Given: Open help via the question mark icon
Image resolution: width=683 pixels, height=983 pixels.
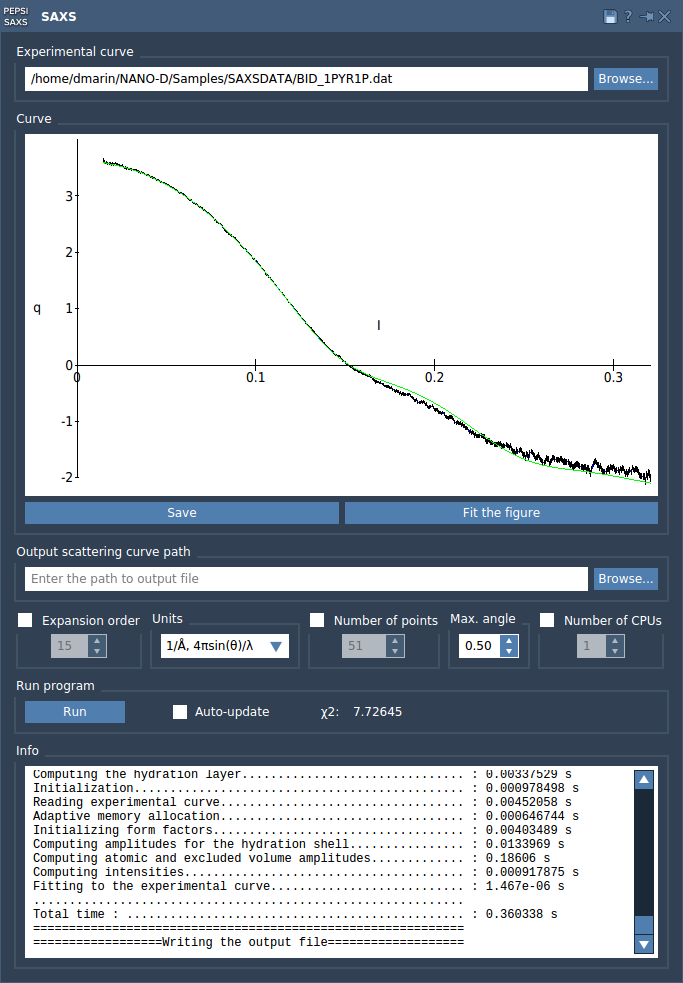Looking at the screenshot, I should (628, 16).
